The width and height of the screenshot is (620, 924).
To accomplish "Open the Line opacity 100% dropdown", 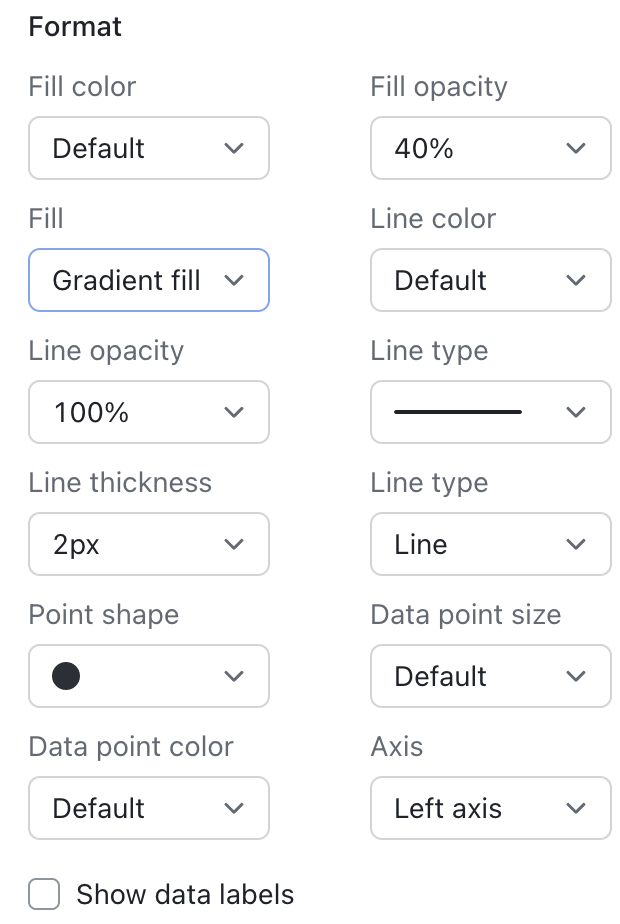I will pyautogui.click(x=148, y=412).
